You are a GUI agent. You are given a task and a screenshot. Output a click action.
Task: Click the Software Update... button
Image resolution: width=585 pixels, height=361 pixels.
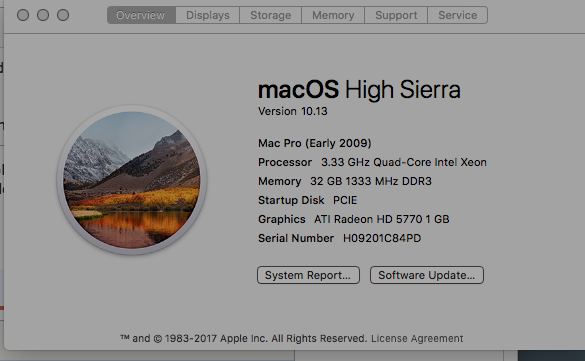click(427, 275)
